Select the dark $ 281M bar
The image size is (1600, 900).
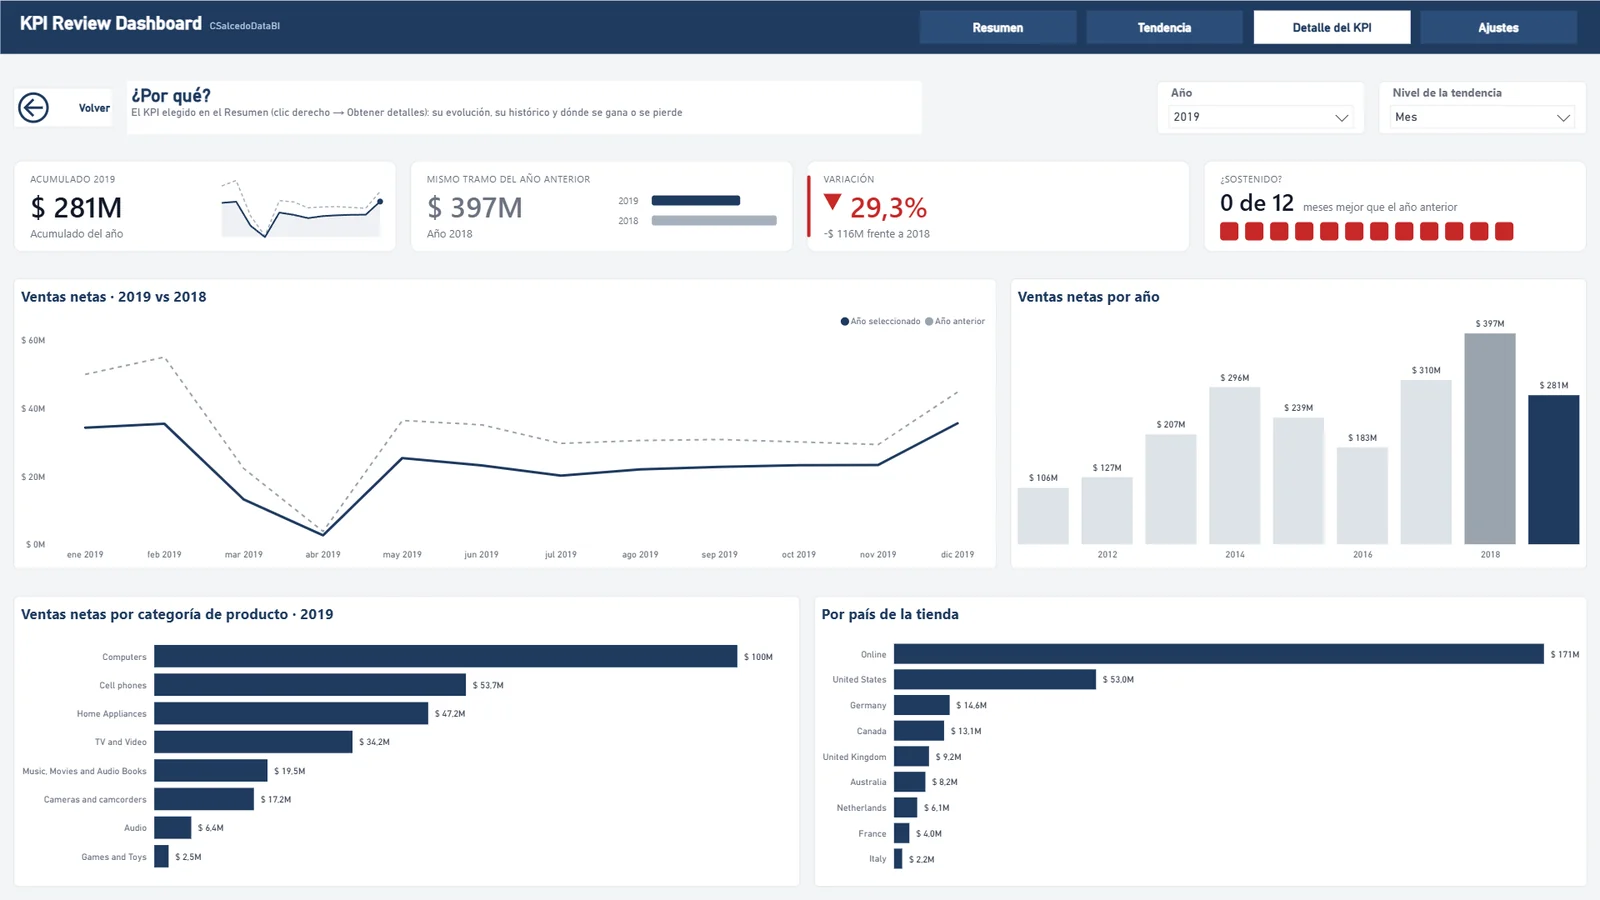coord(1554,470)
